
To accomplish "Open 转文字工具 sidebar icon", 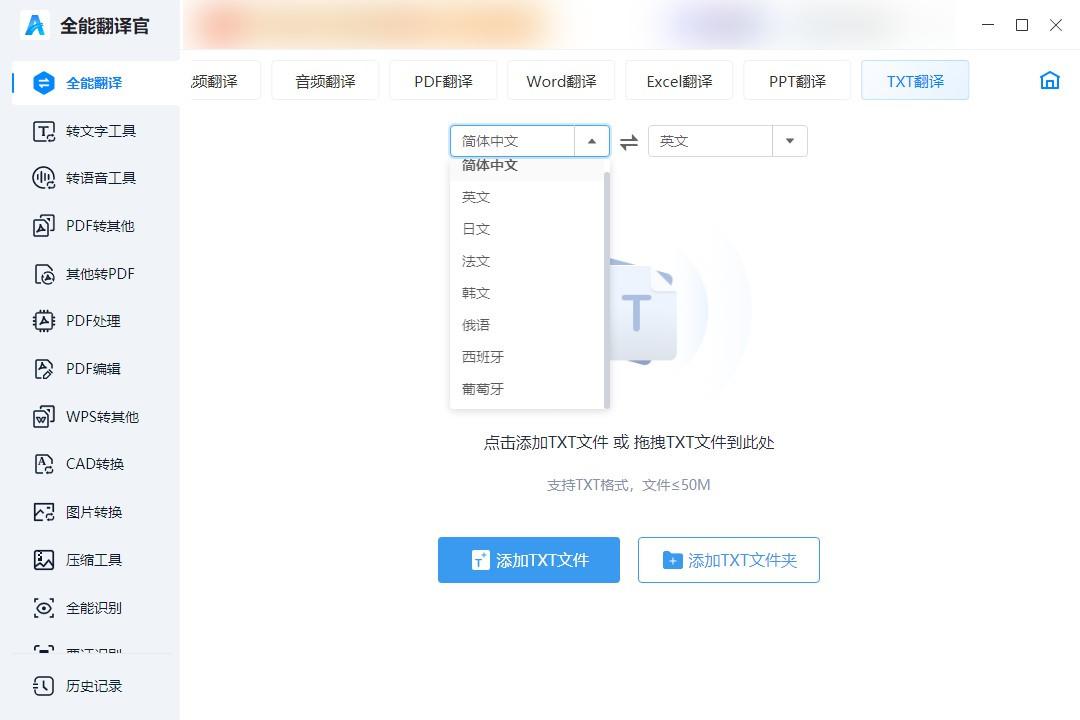I will tap(43, 131).
